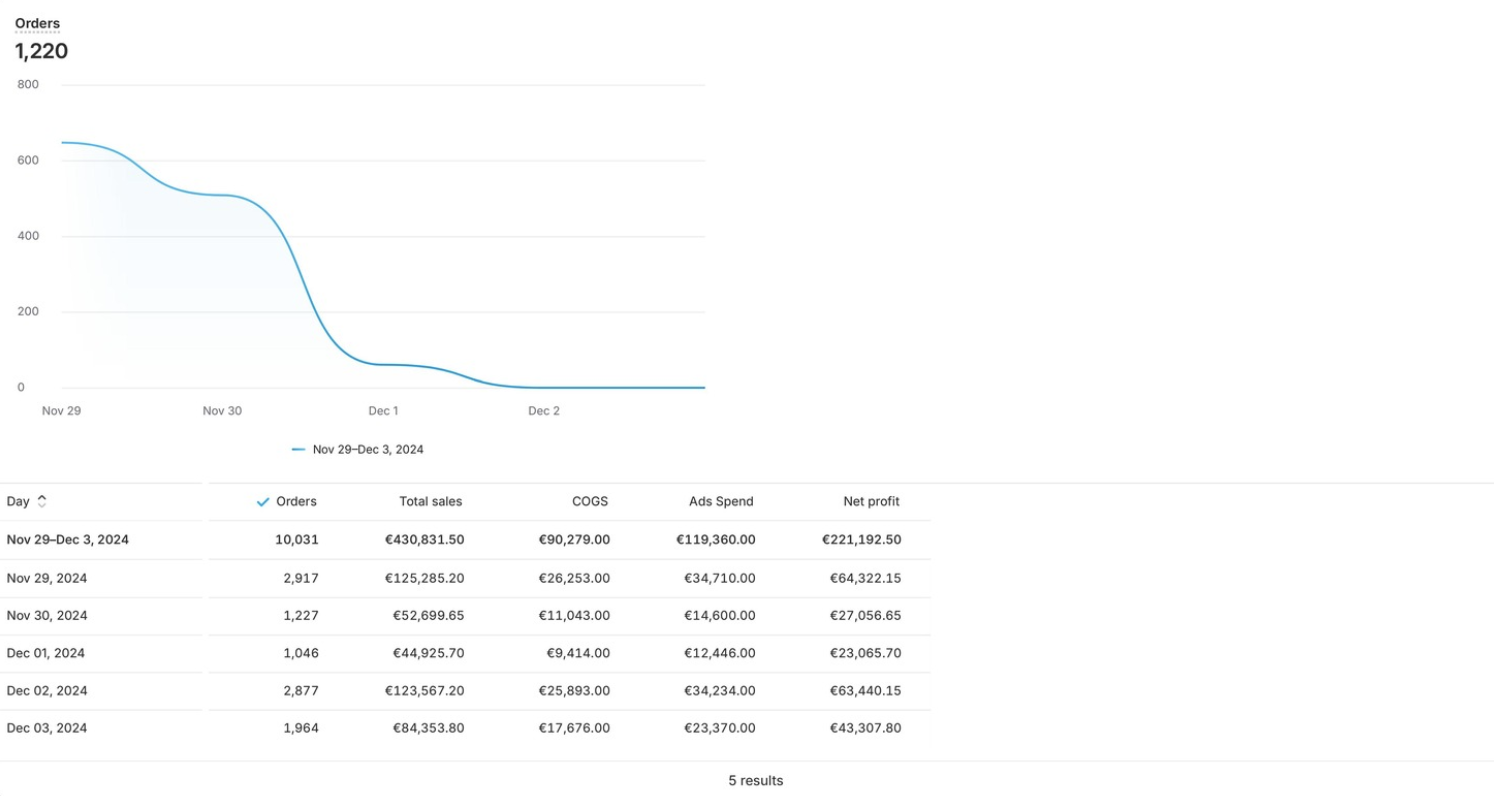Click the Orders column header
This screenshot has width=1494, height=796.
tap(296, 502)
